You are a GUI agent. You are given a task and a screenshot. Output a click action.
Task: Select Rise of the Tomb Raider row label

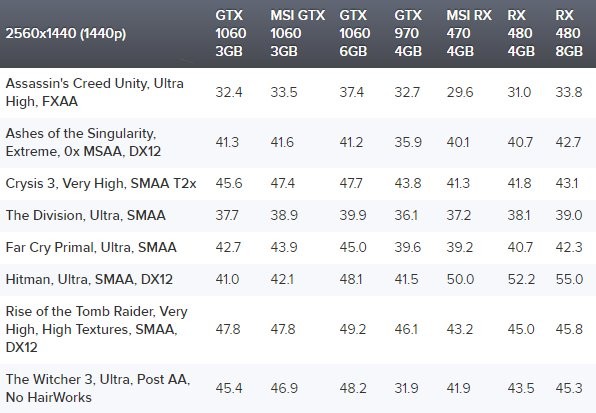coord(97,329)
